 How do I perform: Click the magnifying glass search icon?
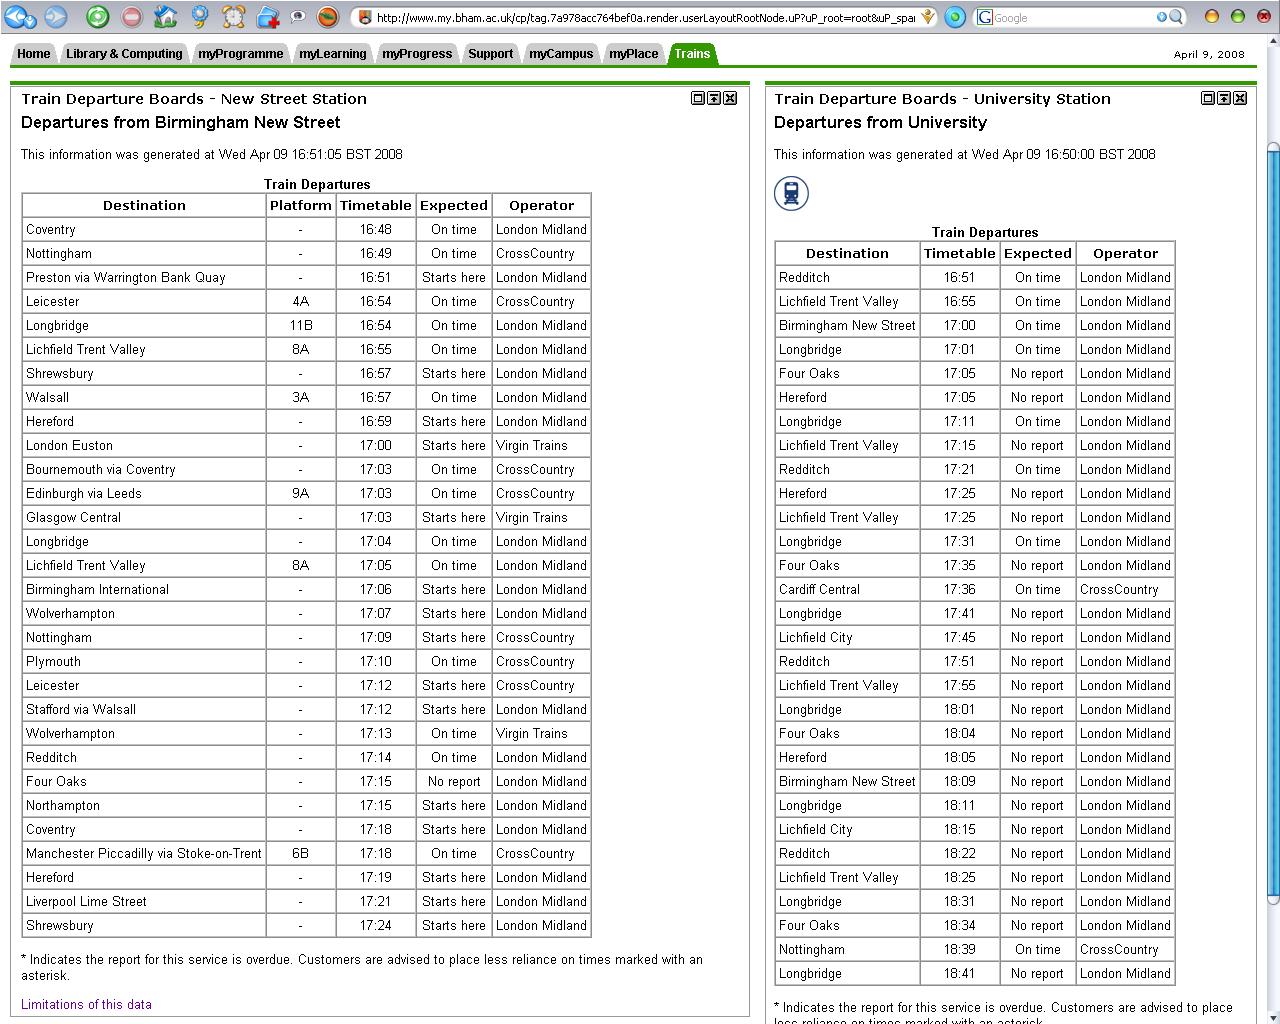pos(1177,17)
